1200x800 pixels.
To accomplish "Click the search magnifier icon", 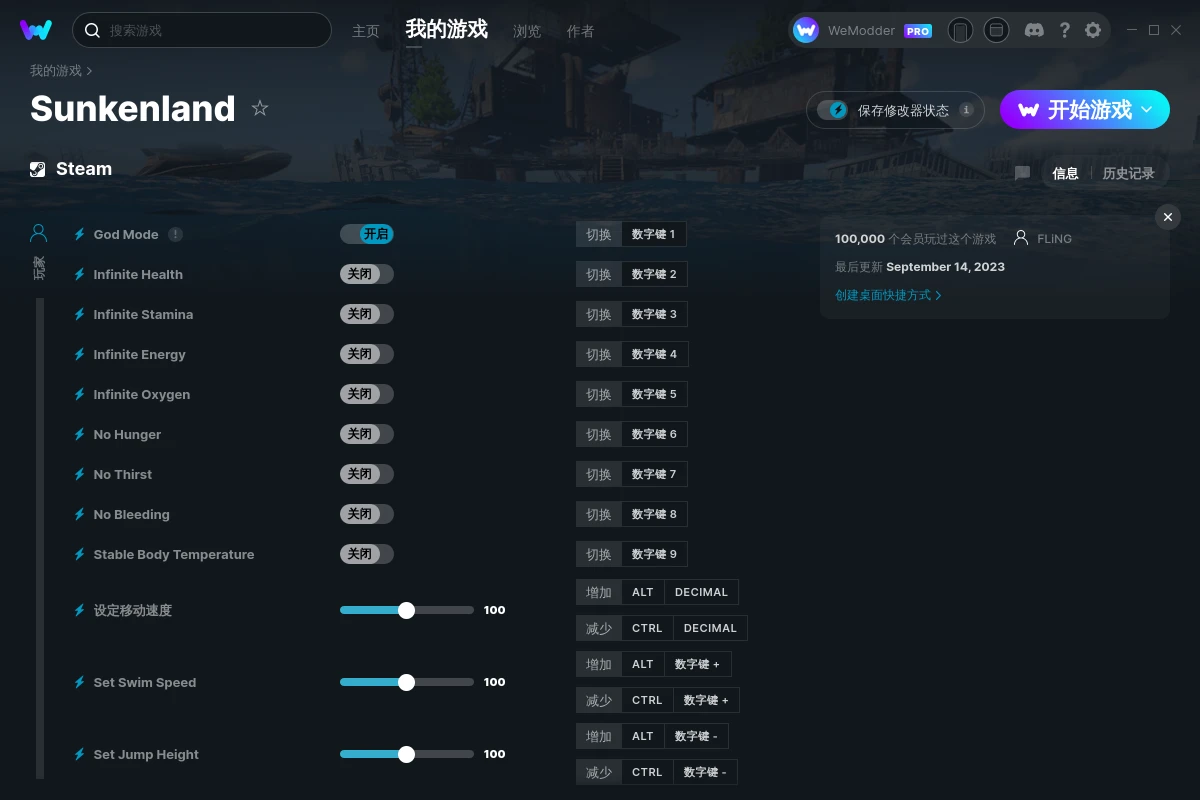I will tap(92, 30).
